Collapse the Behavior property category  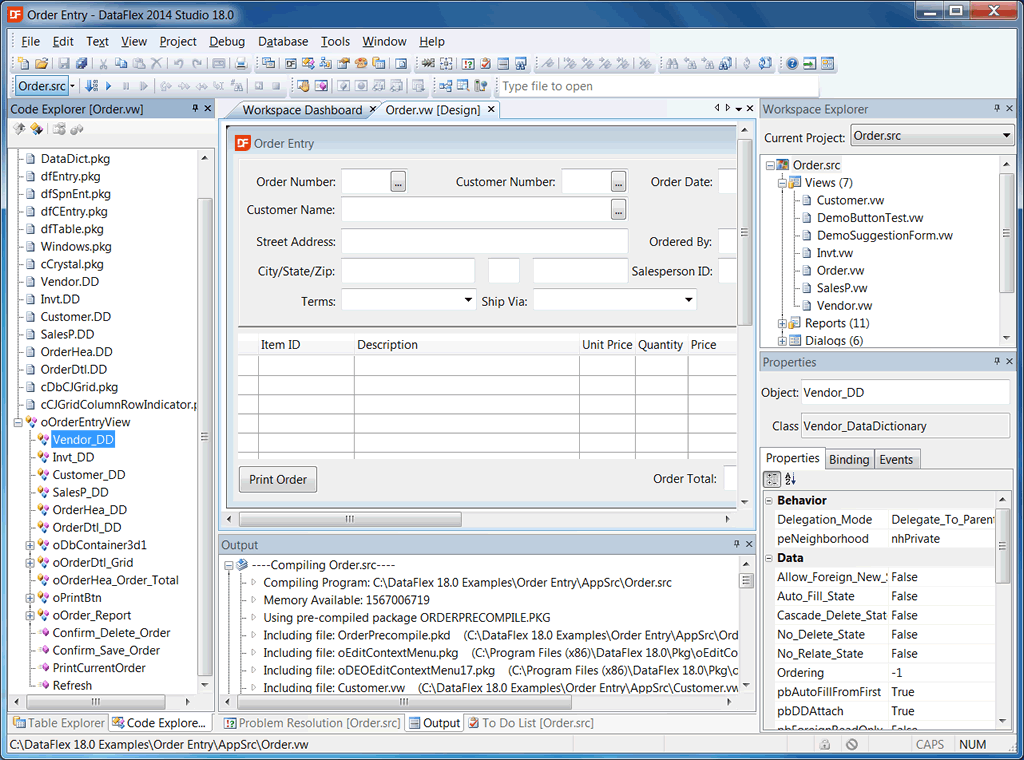tap(768, 501)
